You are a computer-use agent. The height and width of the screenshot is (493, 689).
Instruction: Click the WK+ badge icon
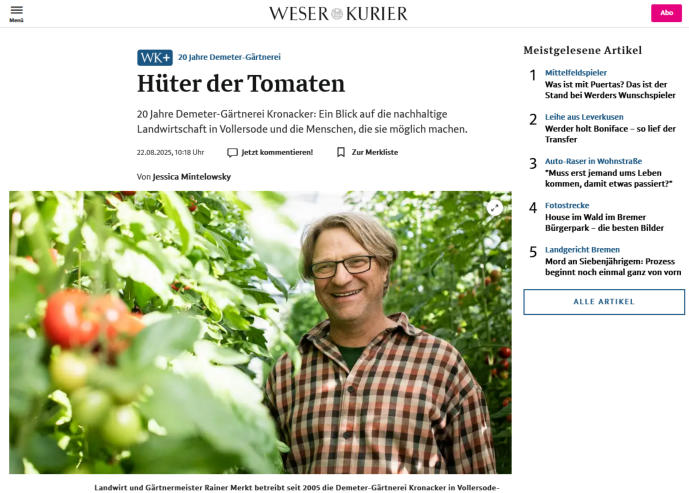click(155, 58)
